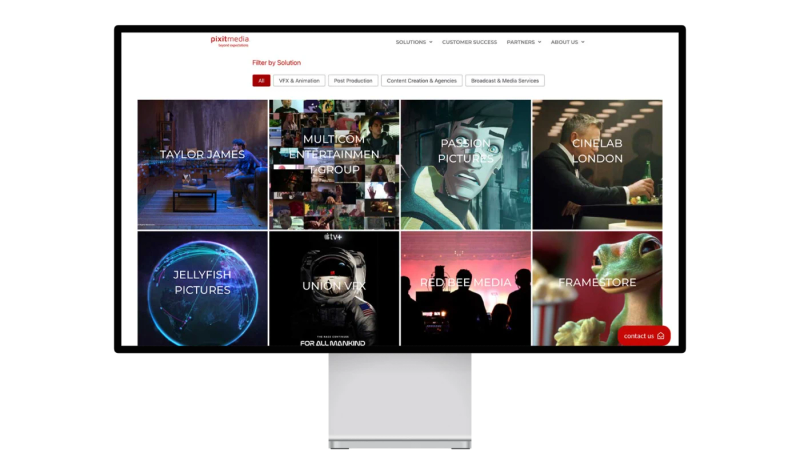The image size is (800, 450).
Task: Open the Taylor James case study tile
Action: click(203, 164)
